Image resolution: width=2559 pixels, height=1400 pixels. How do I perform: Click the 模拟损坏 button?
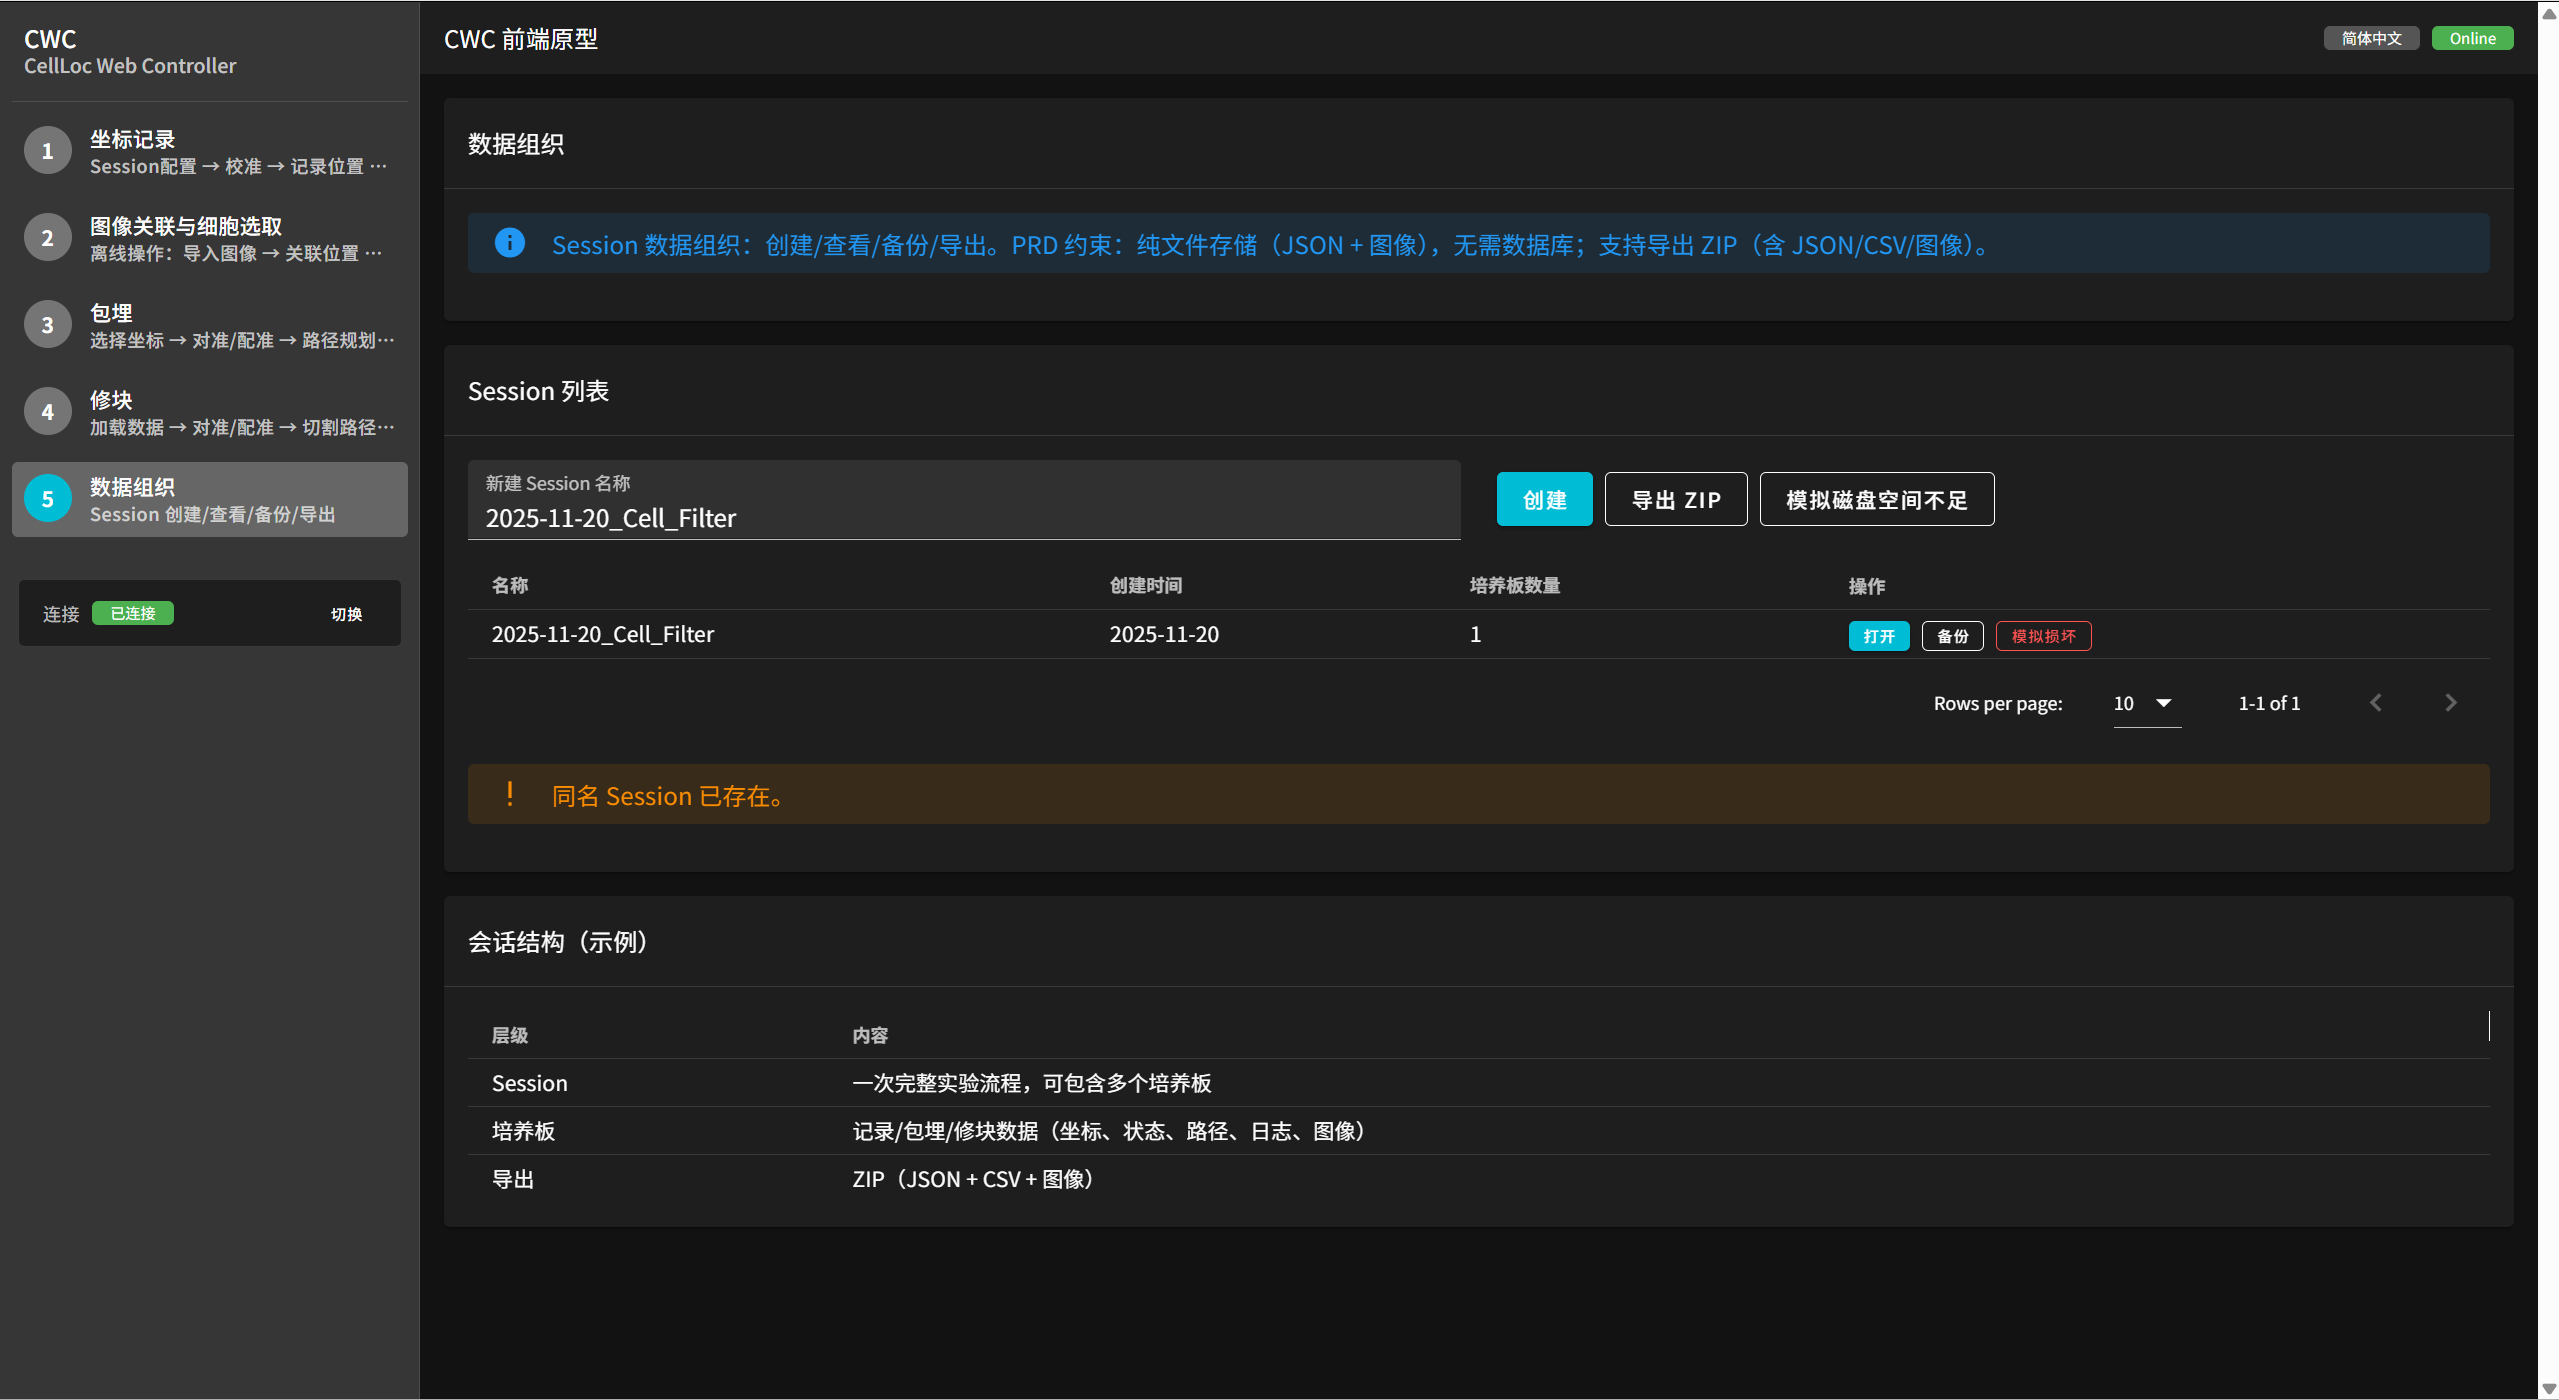[2043, 636]
